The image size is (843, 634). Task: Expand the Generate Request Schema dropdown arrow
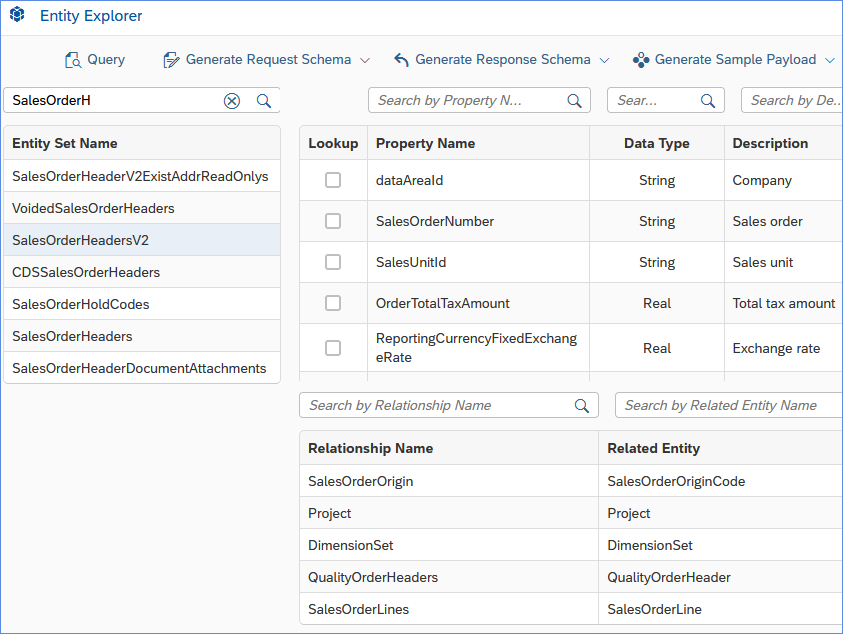(x=365, y=60)
